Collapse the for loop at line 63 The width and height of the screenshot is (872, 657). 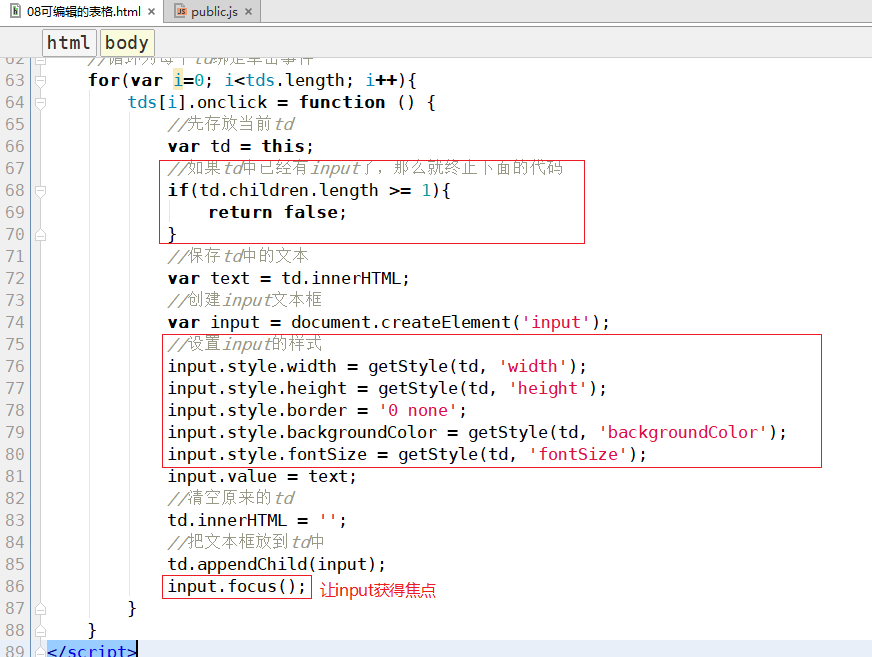coord(41,80)
